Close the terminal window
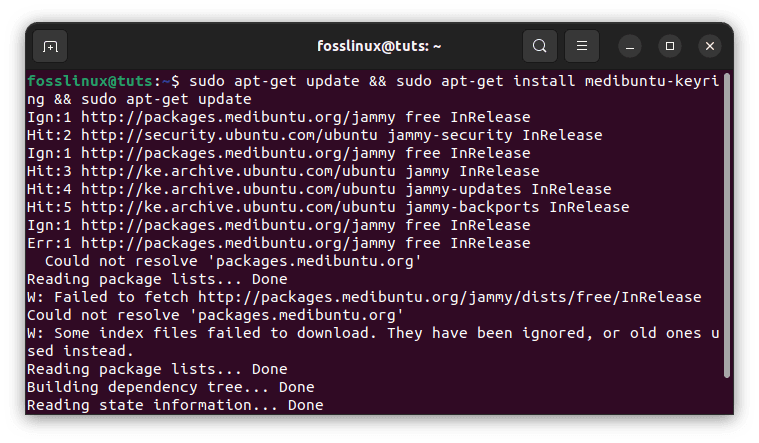The height and width of the screenshot is (443, 759). click(x=710, y=46)
